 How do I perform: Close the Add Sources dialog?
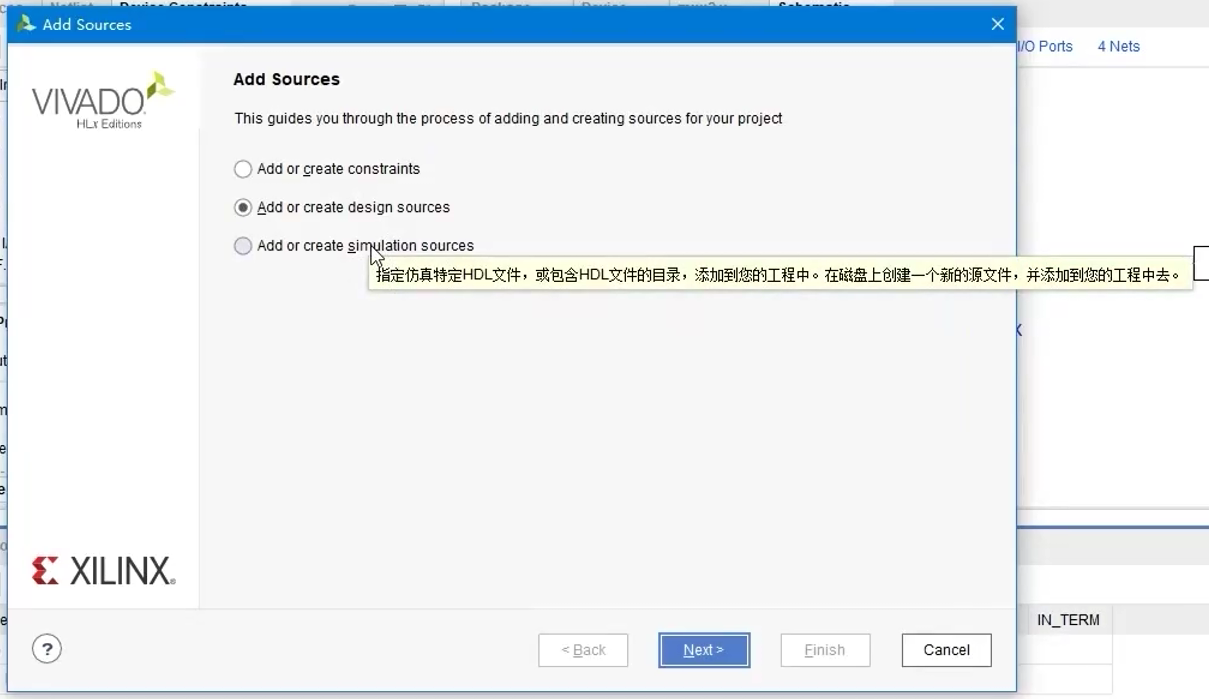click(x=997, y=24)
